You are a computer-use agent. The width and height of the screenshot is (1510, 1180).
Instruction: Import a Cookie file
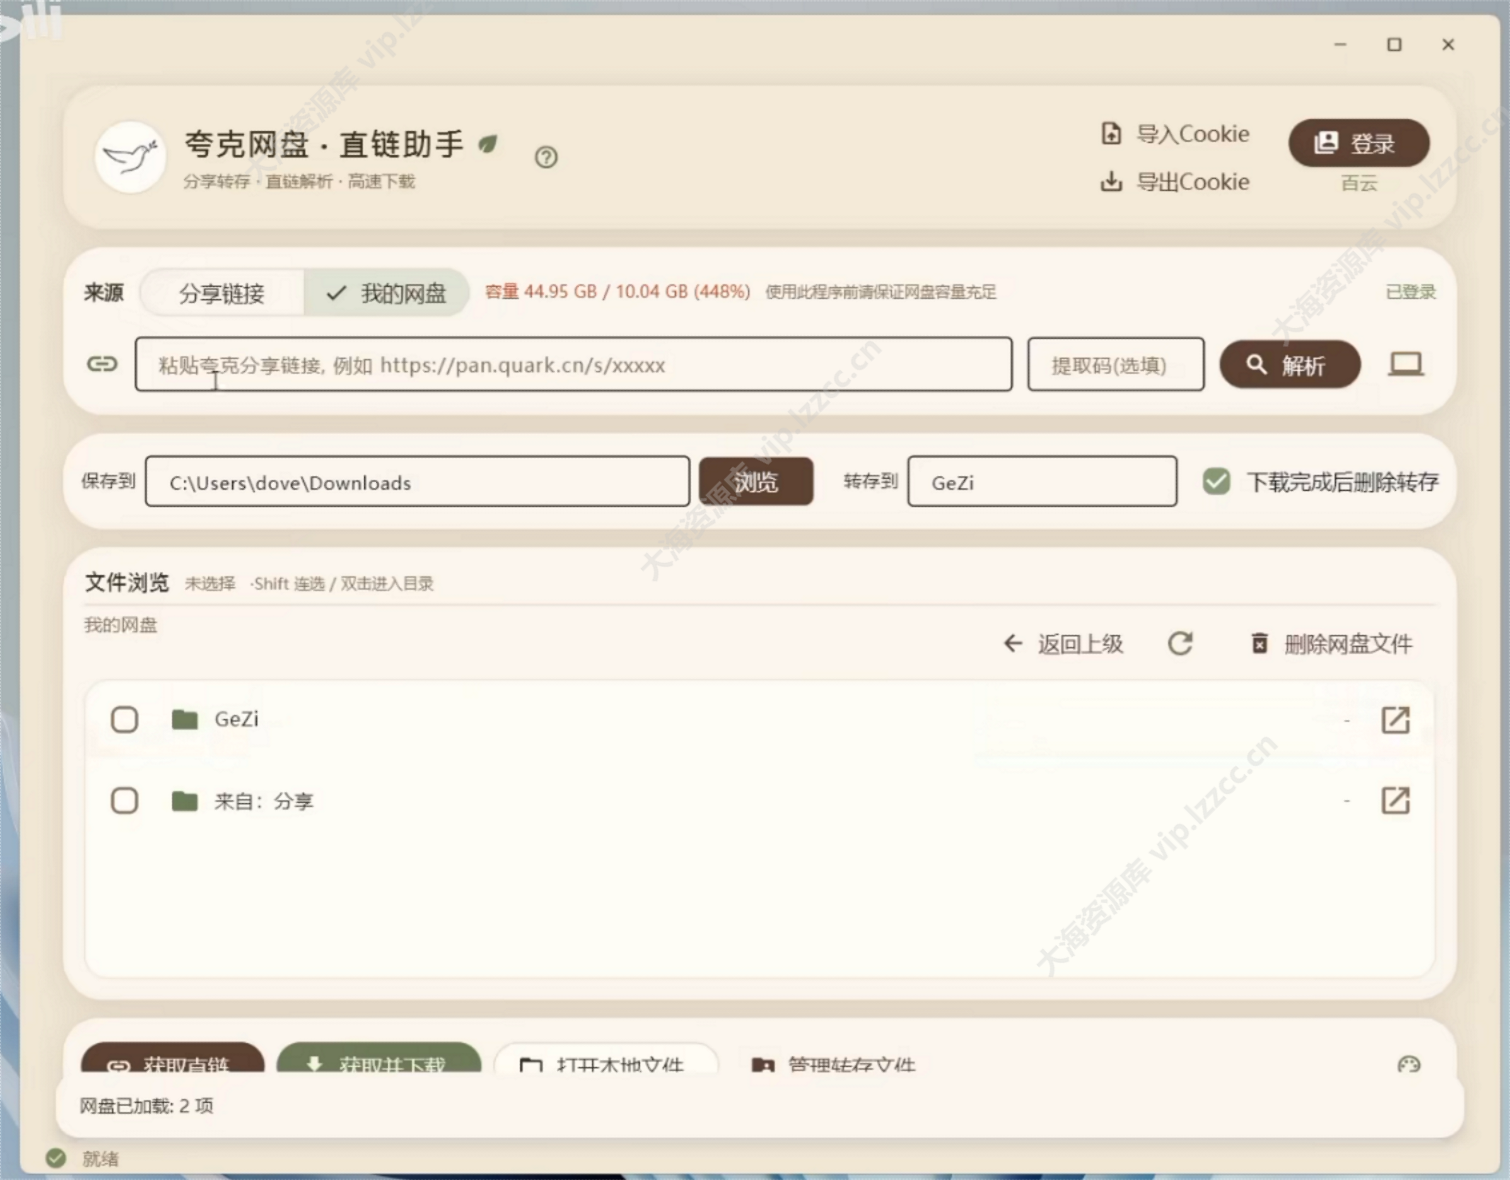click(1175, 134)
